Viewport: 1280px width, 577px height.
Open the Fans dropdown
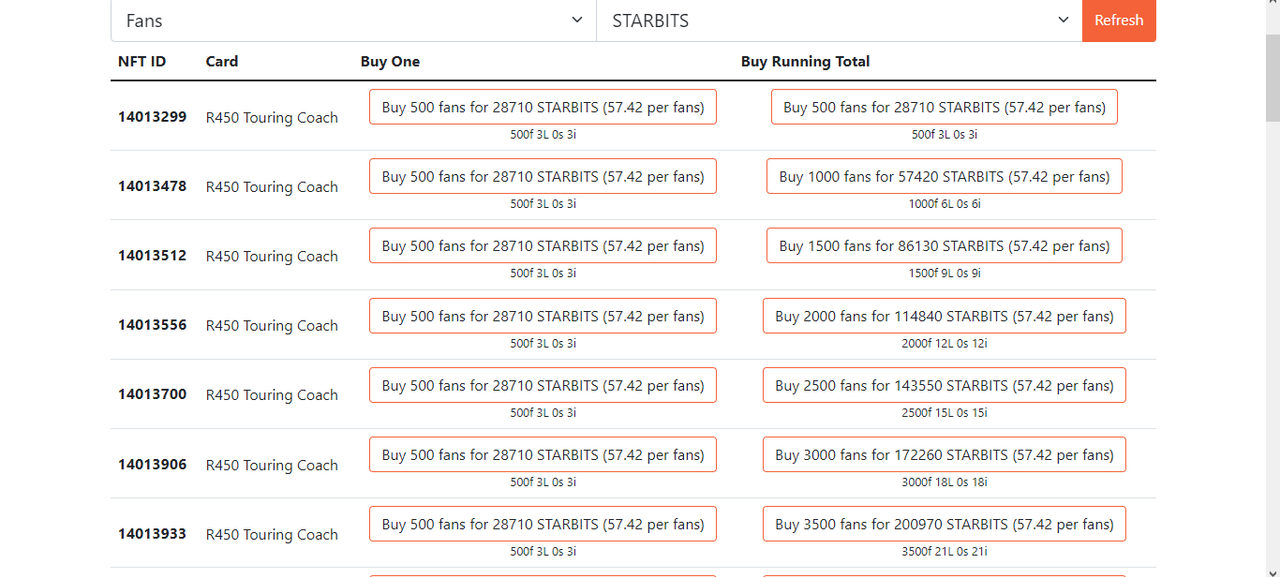click(353, 20)
